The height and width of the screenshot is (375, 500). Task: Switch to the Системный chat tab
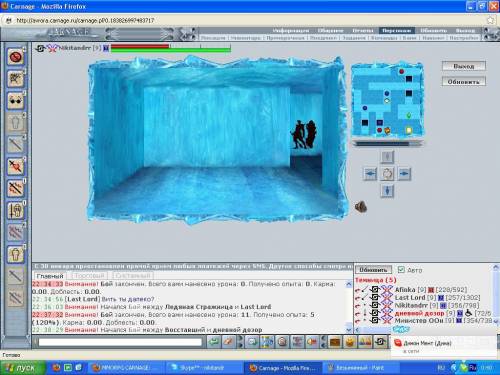click(133, 276)
